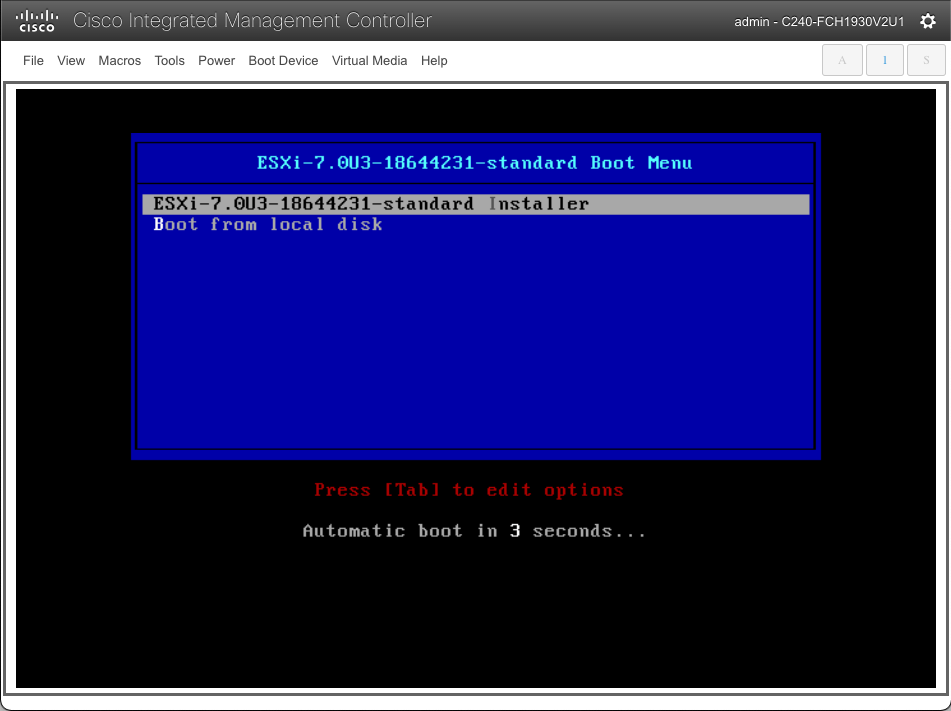Open the Tools menu
Viewport: 951px width, 711px height.
[x=169, y=61]
